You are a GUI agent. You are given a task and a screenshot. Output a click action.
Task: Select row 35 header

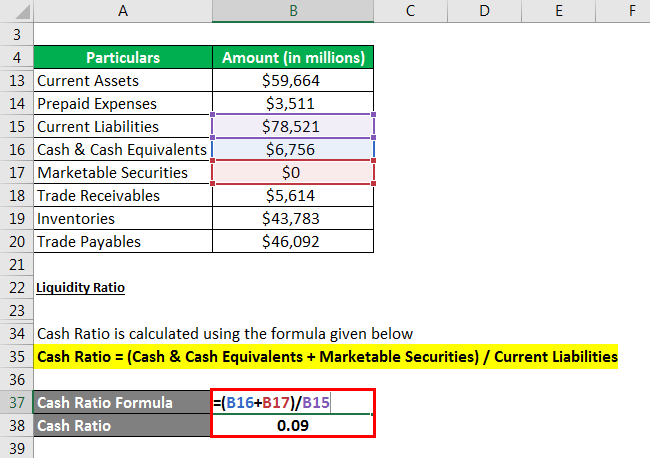[17, 356]
